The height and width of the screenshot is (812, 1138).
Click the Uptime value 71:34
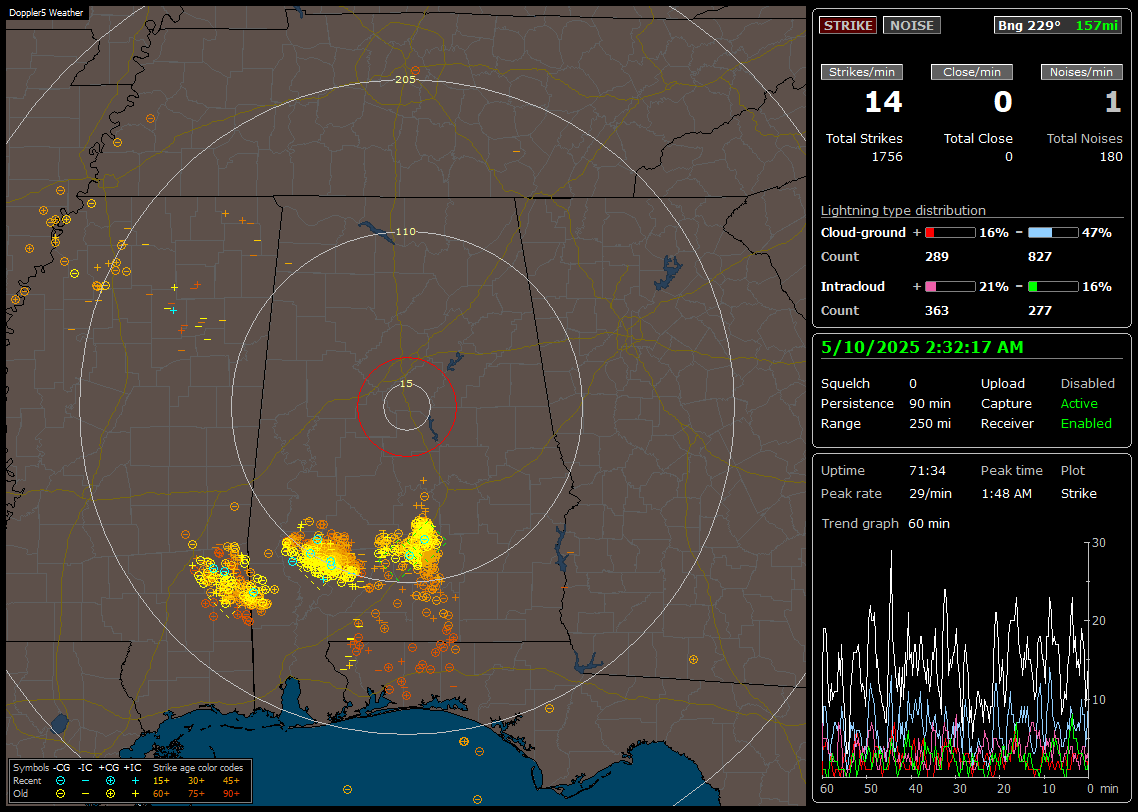(927, 471)
